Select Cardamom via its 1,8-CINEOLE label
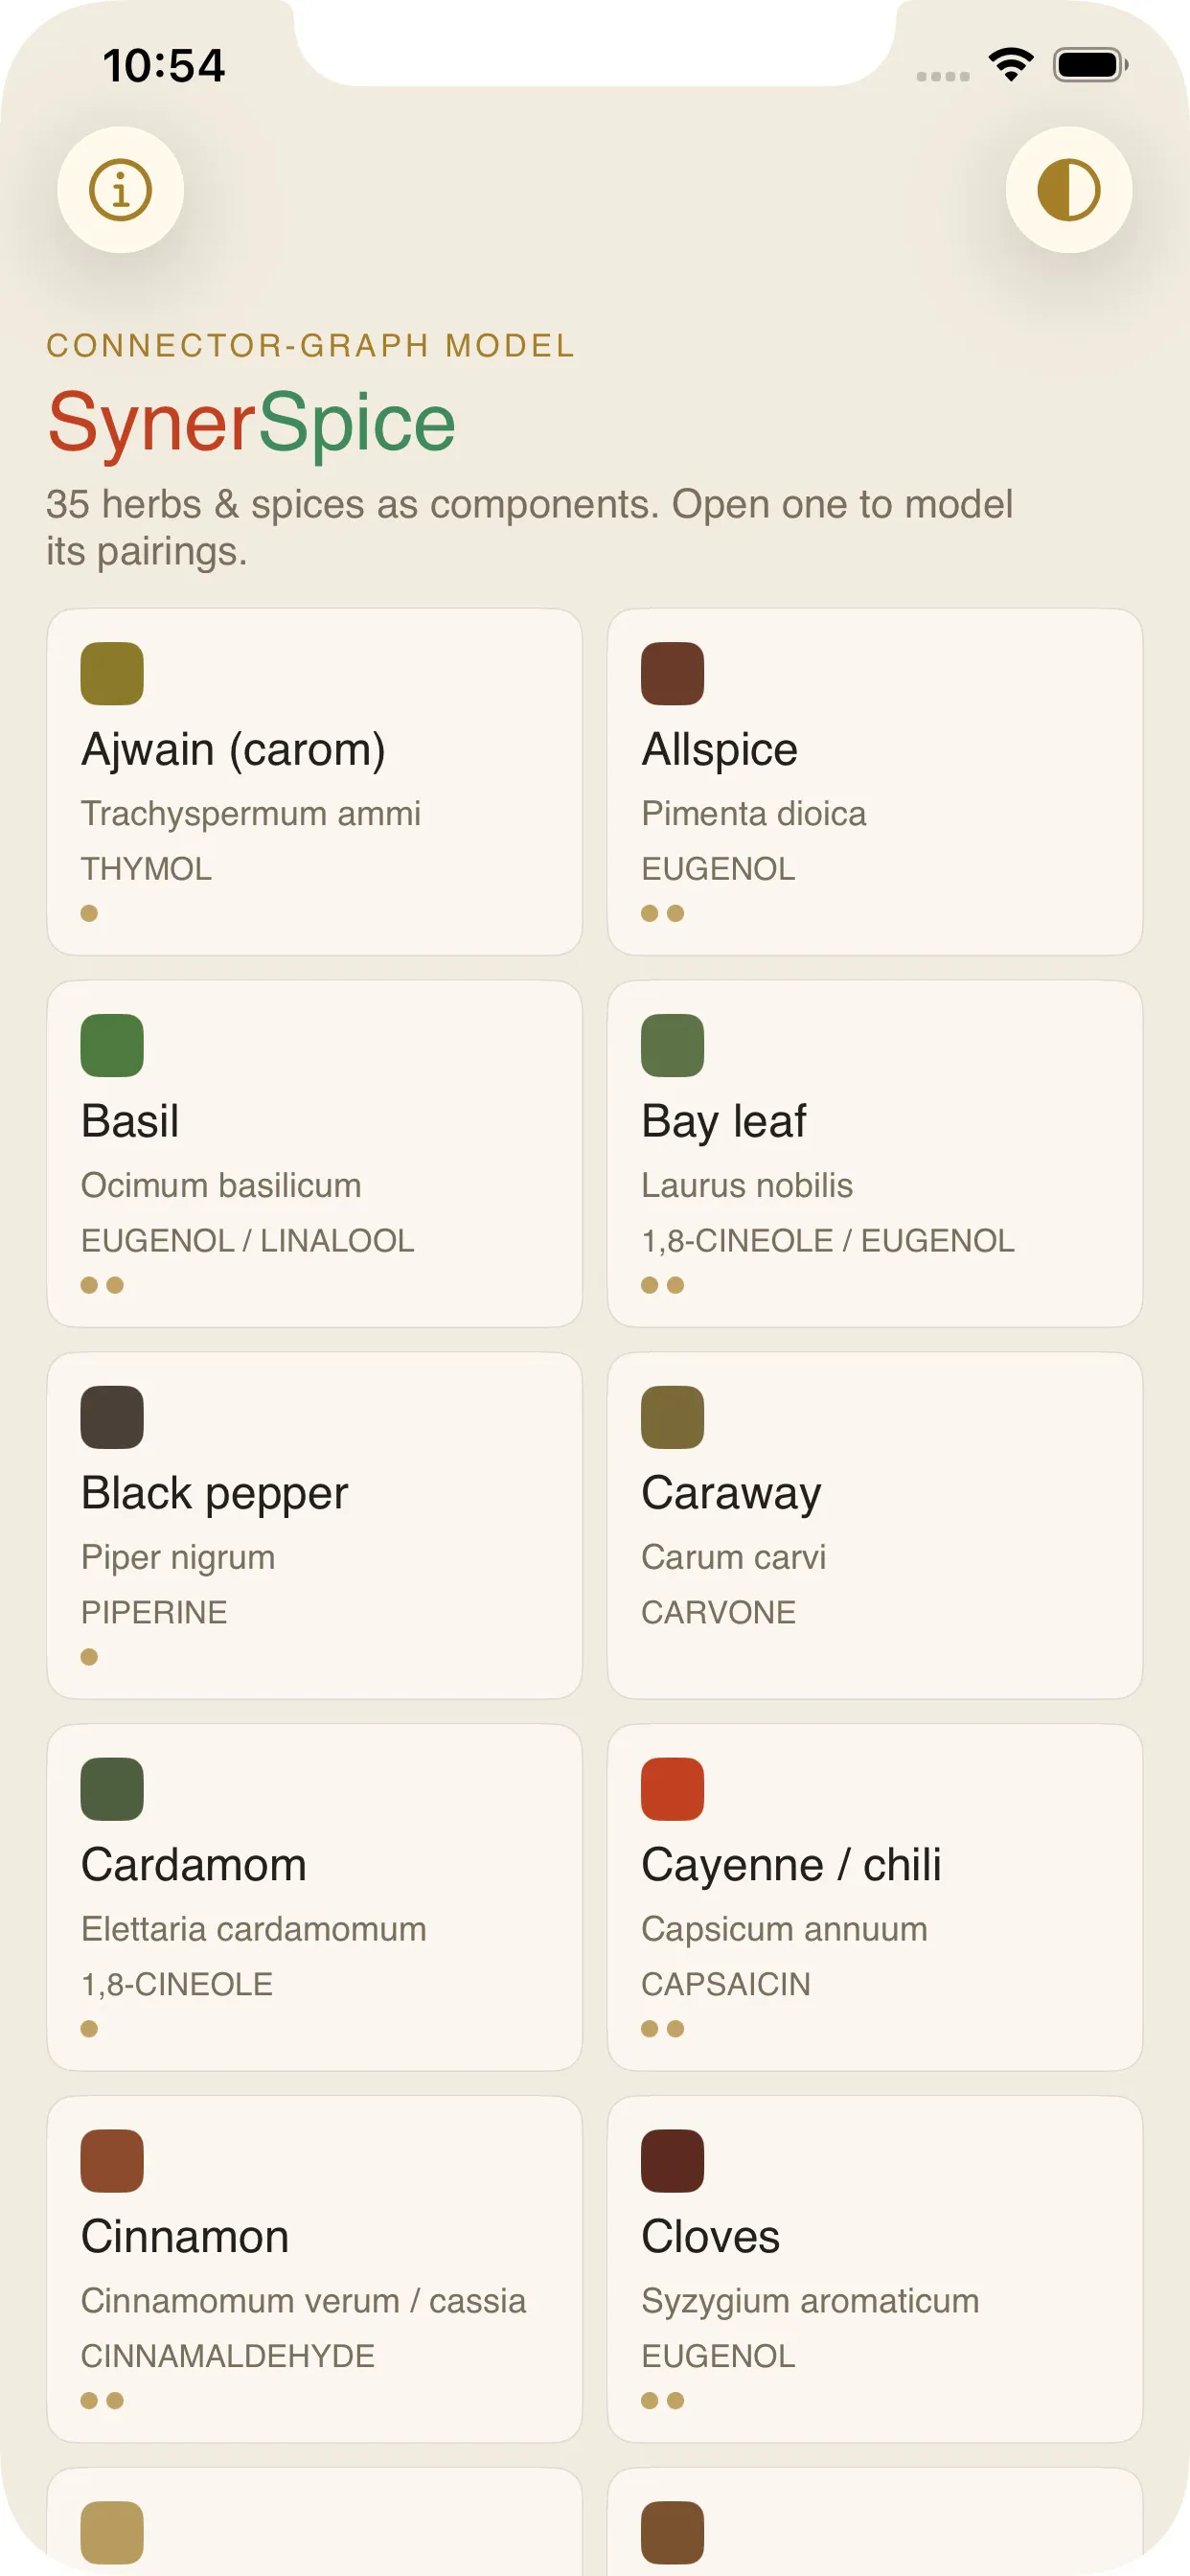Image resolution: width=1190 pixels, height=2576 pixels. pyautogui.click(x=177, y=1984)
